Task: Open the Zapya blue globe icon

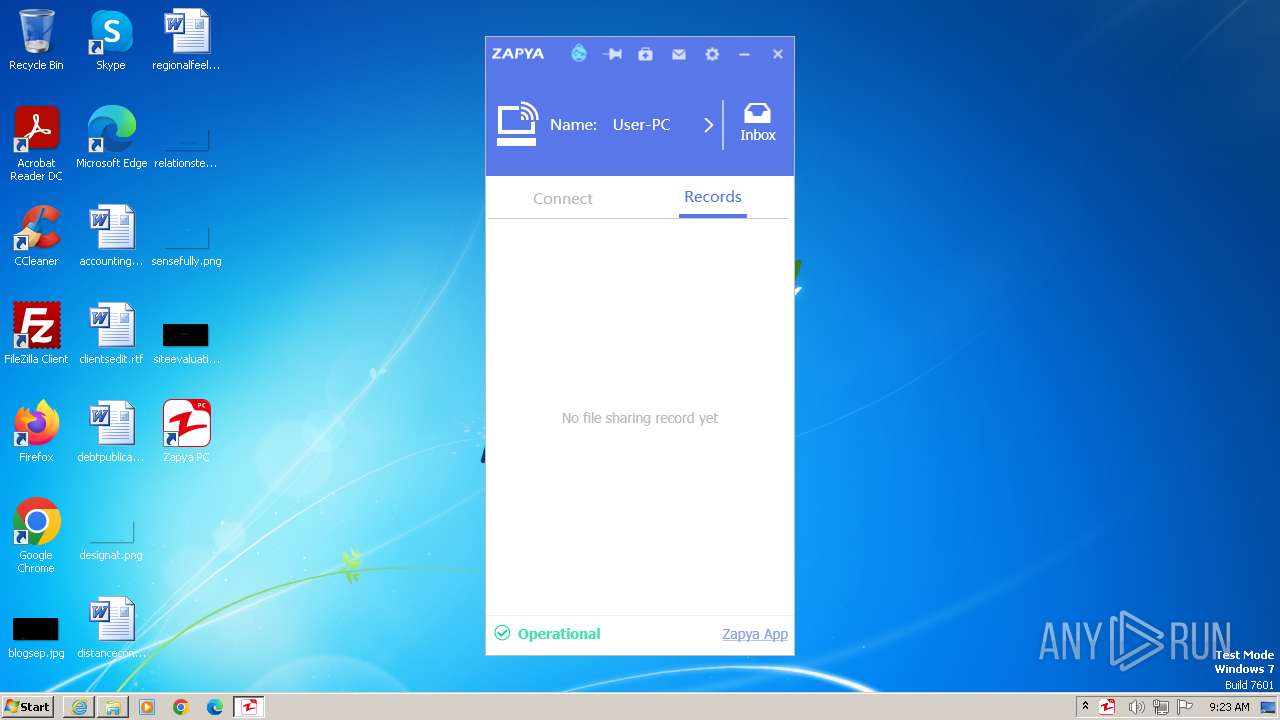Action: point(579,54)
